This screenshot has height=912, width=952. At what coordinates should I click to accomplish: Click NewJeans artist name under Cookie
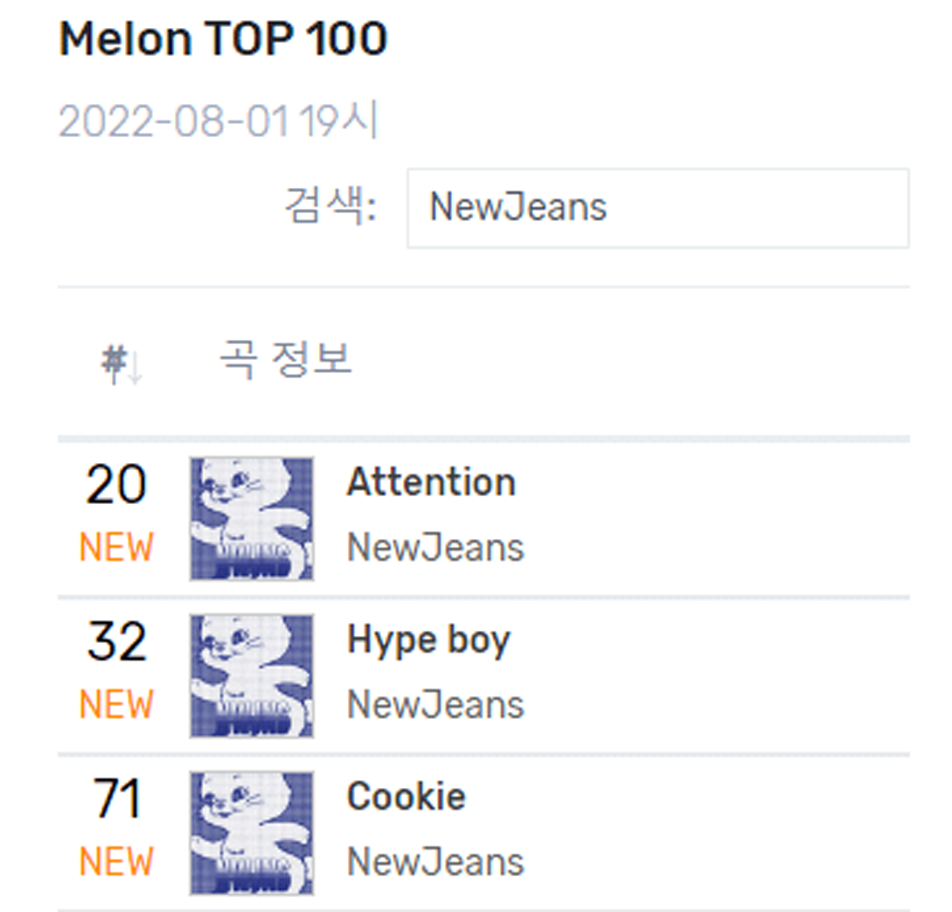click(435, 862)
